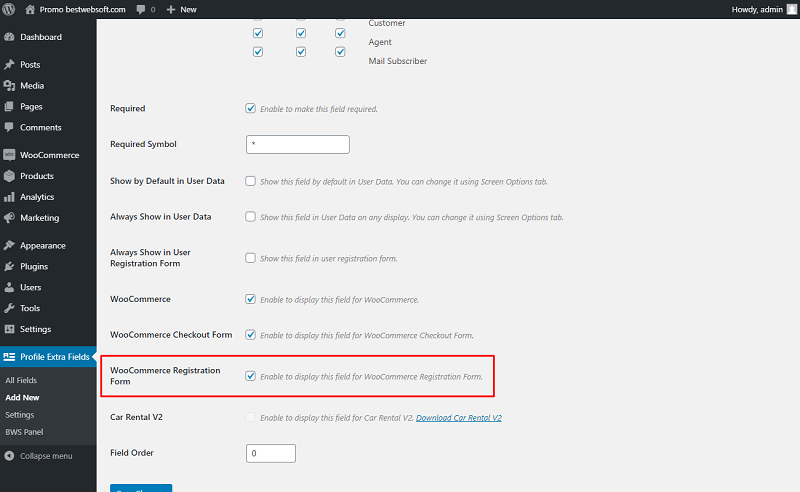Click the 'Field Order' label text
800x492 pixels.
click(132, 453)
